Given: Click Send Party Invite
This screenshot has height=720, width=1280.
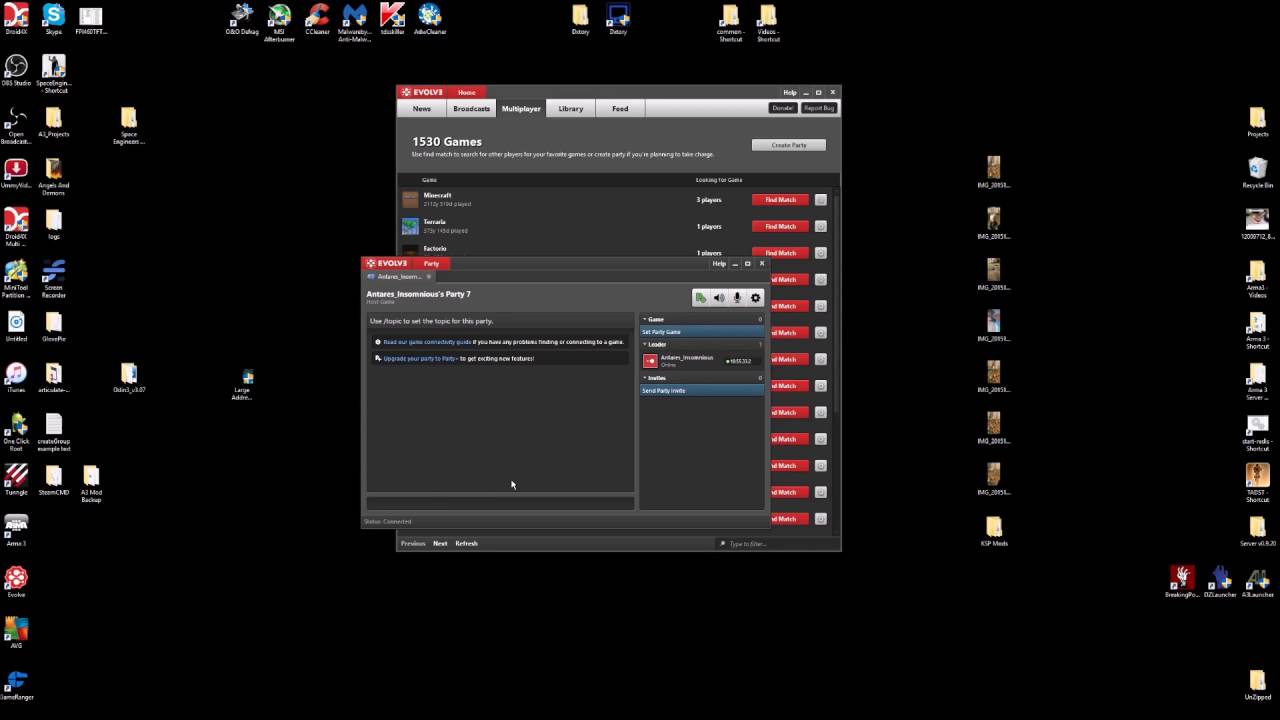Looking at the screenshot, I should tap(701, 390).
